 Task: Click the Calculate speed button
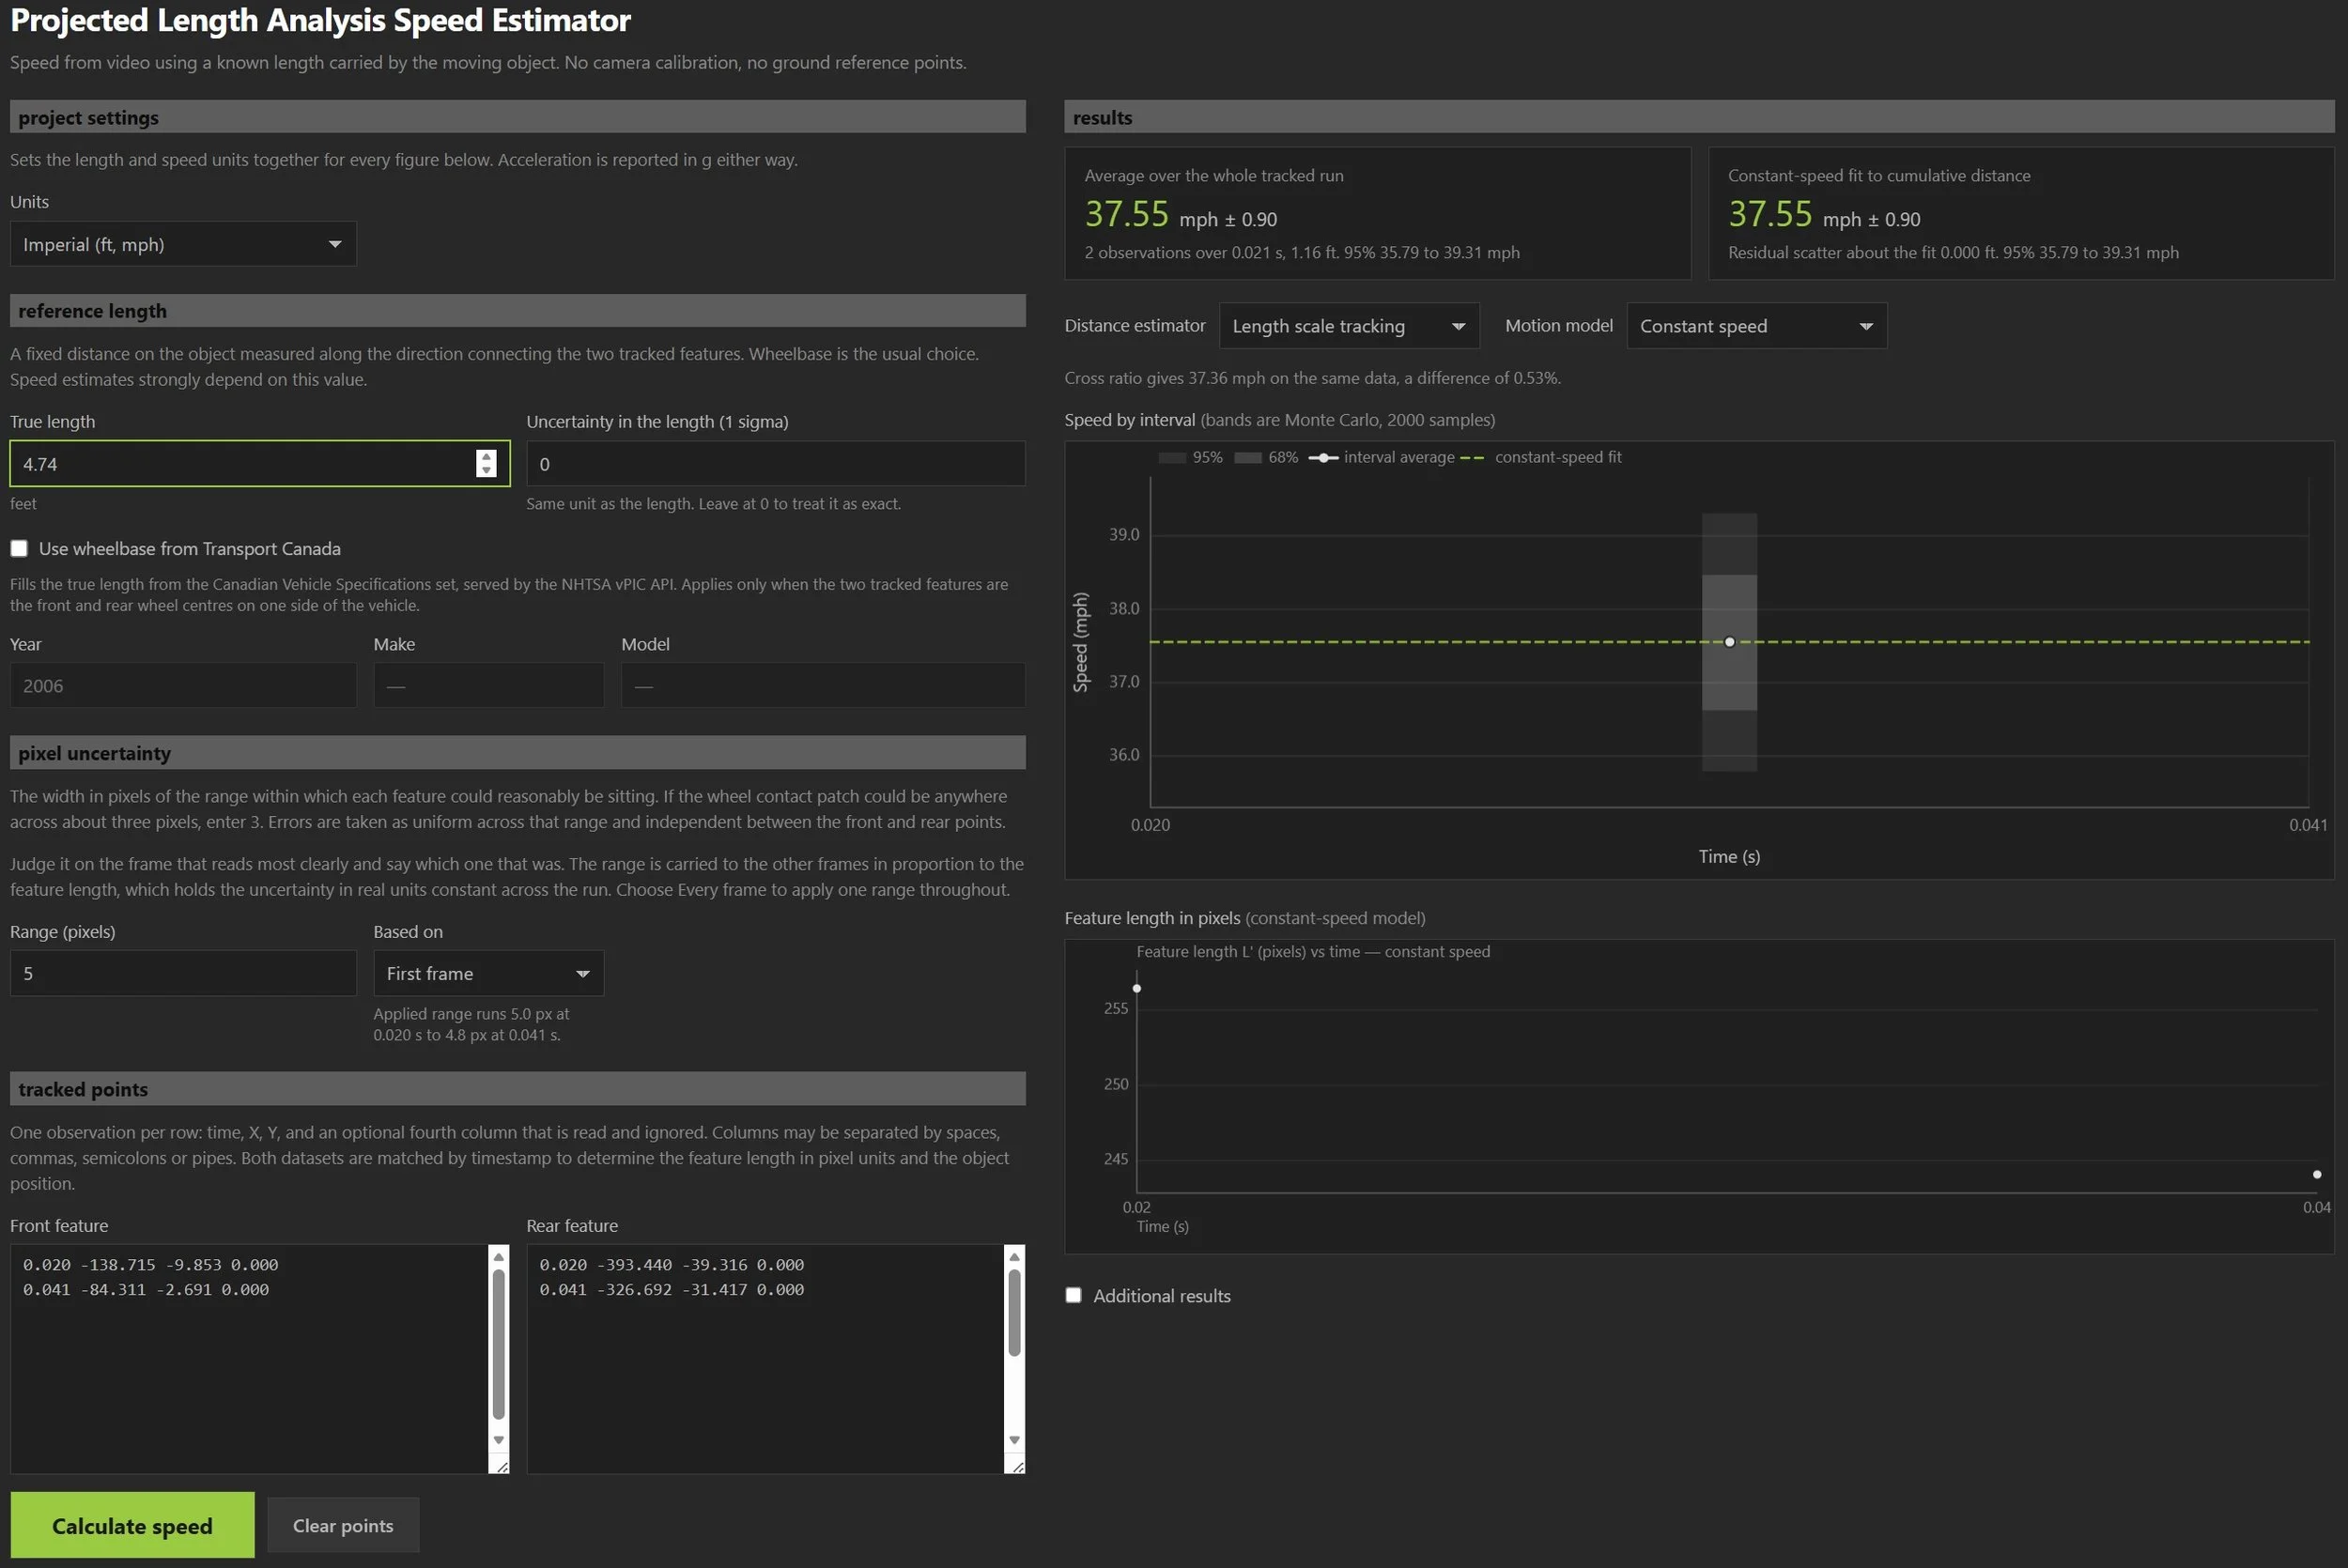(132, 1525)
